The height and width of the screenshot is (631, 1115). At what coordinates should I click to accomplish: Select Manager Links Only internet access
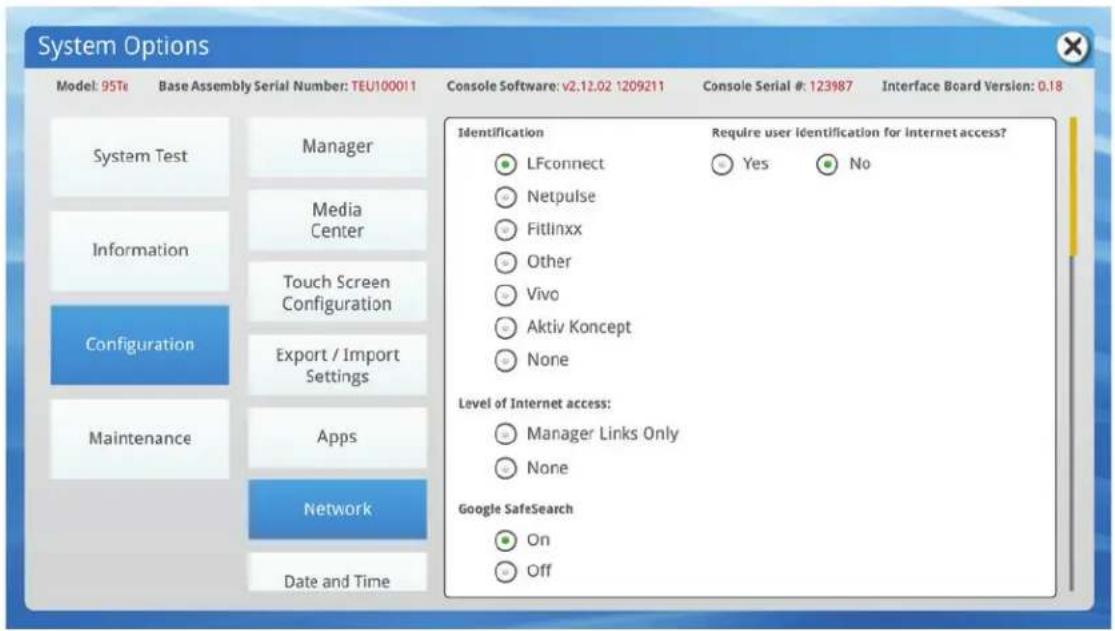click(x=506, y=434)
